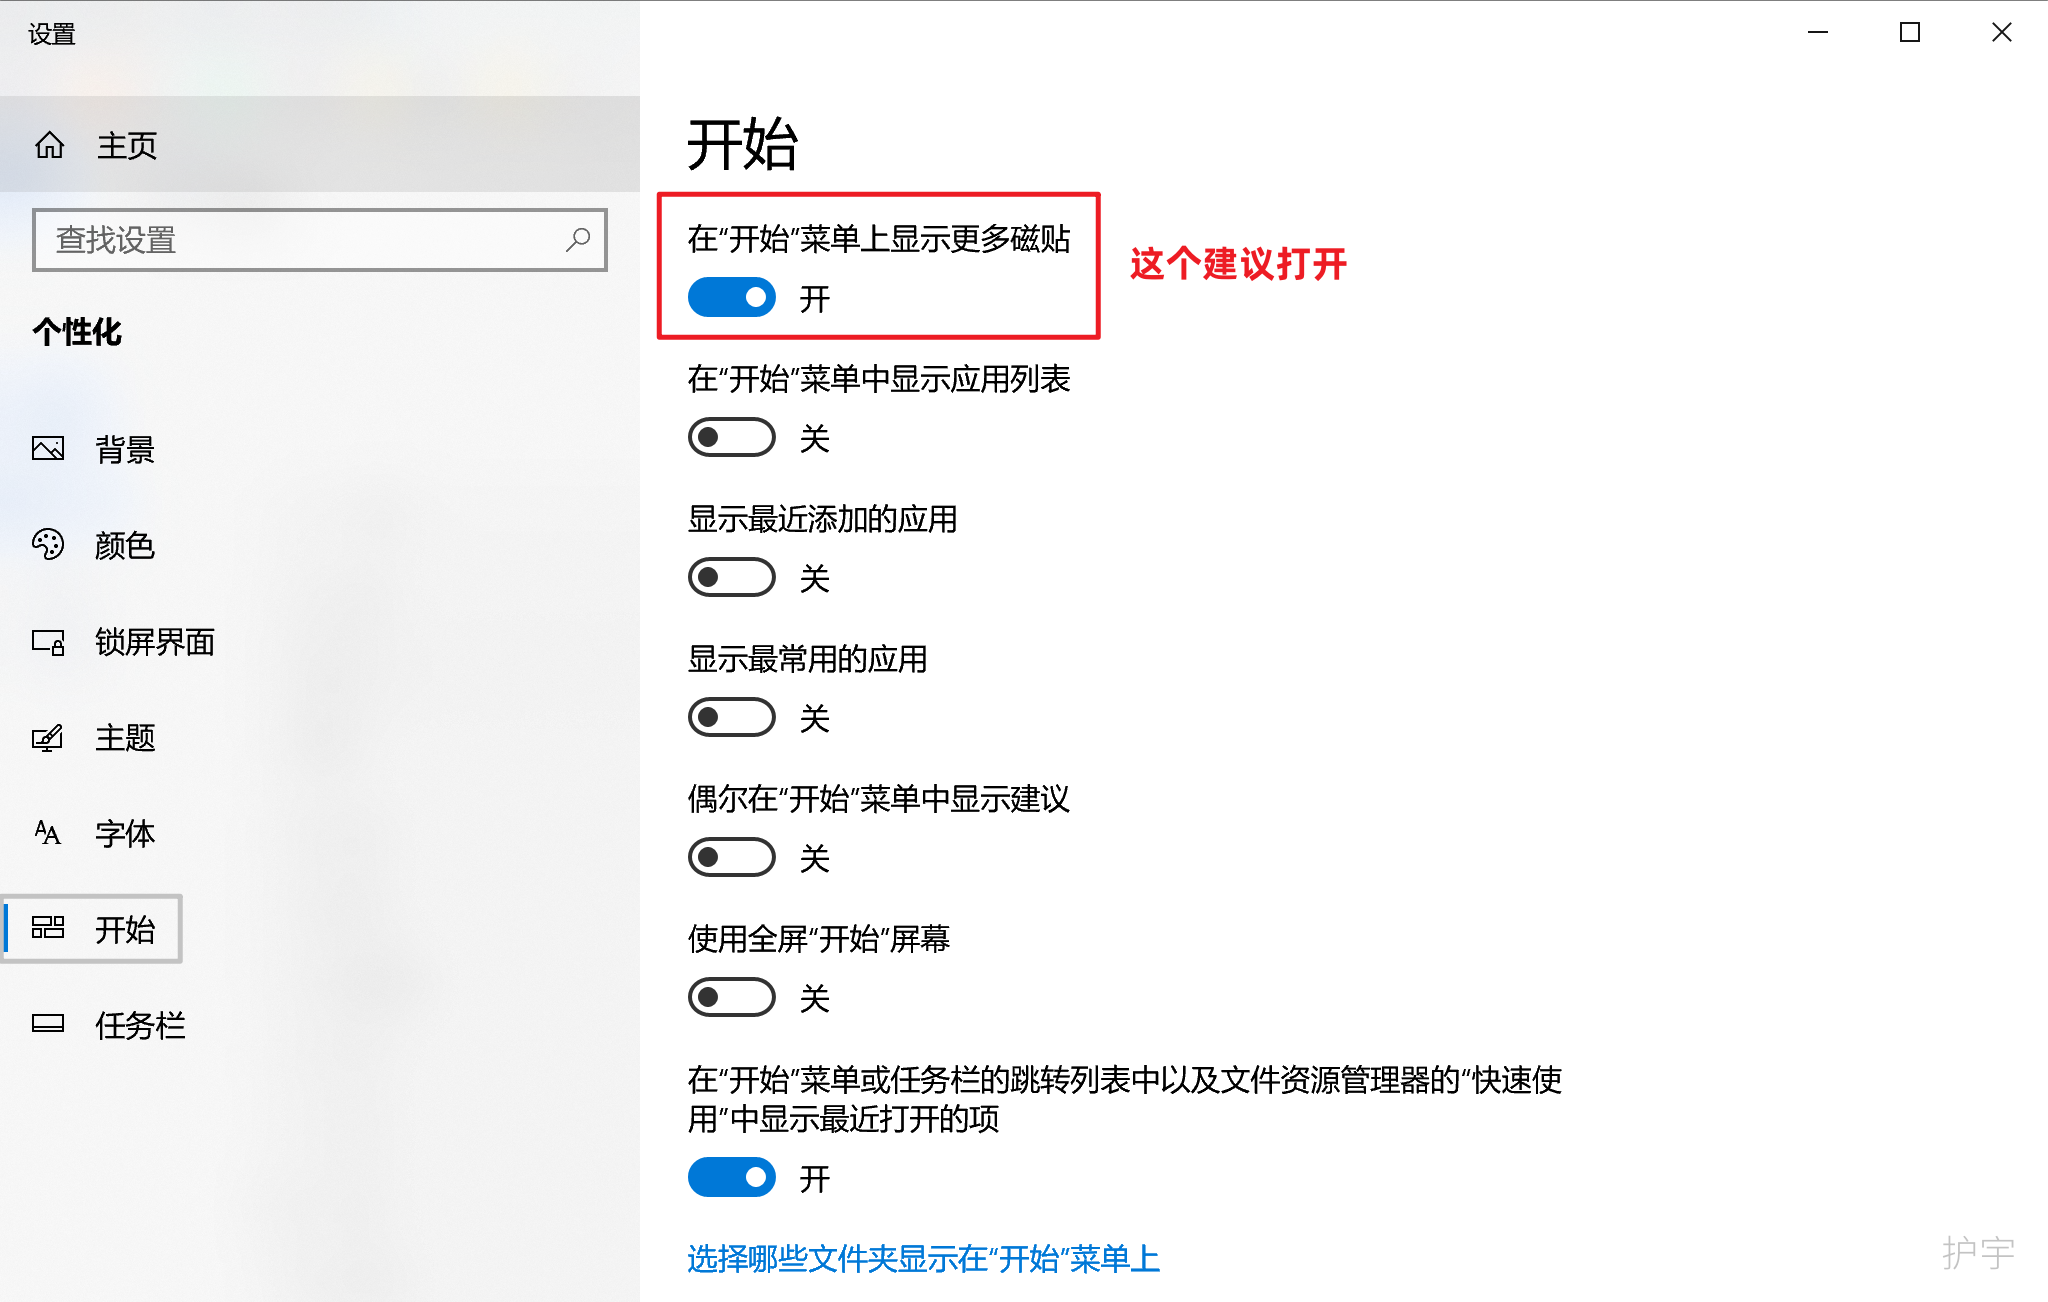The image size is (2048, 1302).
Task: Click the 字体 font icon
Action: coord(48,833)
